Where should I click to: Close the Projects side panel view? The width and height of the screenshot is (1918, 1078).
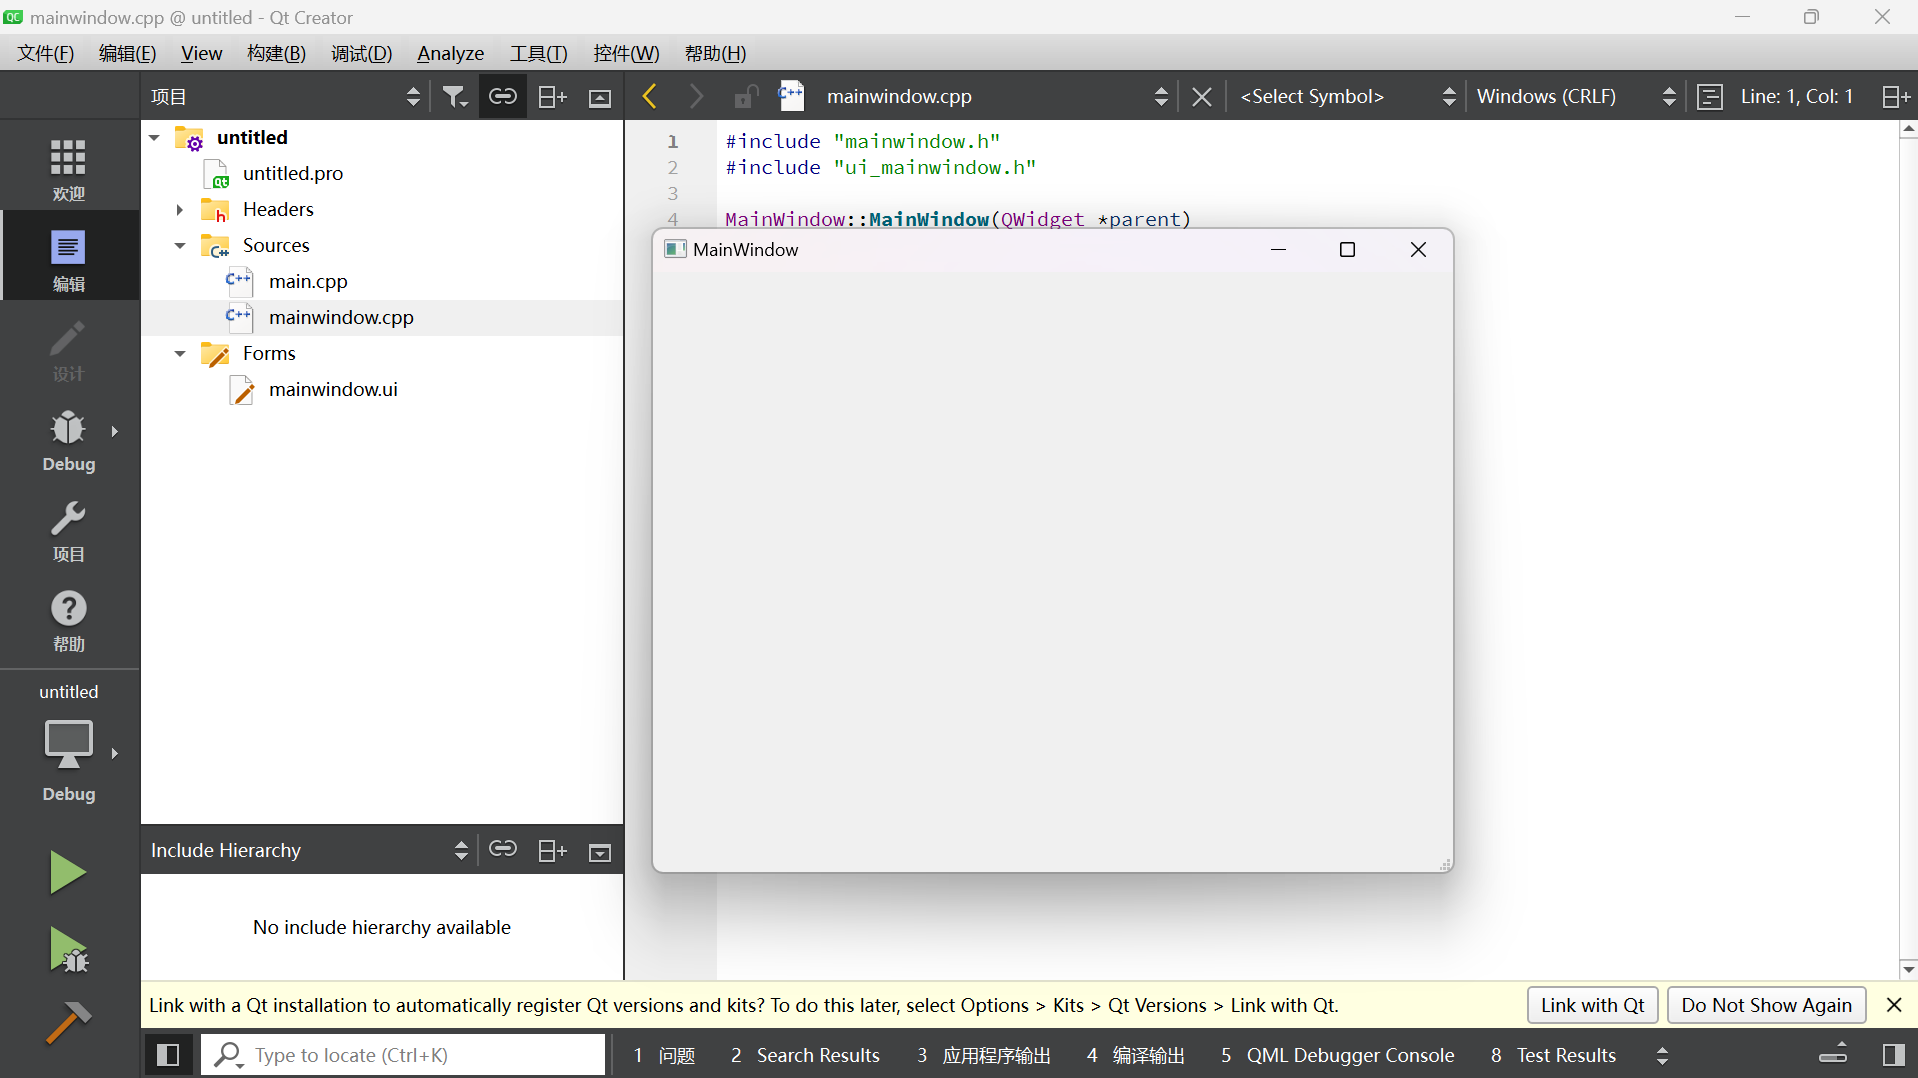click(600, 96)
